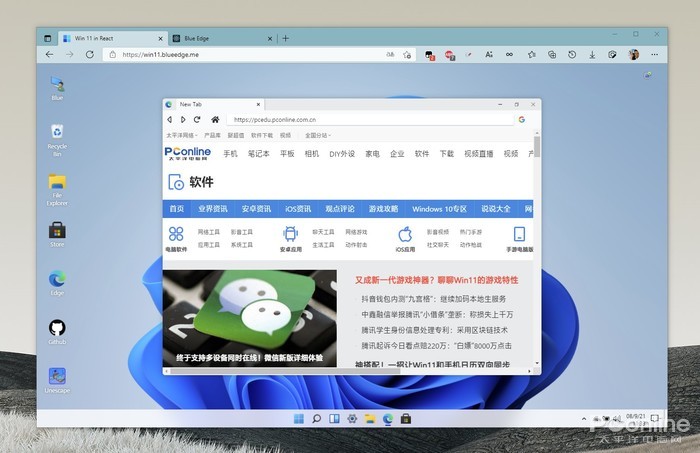This screenshot has height=453, width=700.
Task: Reload page in inner New Tab window
Action: 197,119
